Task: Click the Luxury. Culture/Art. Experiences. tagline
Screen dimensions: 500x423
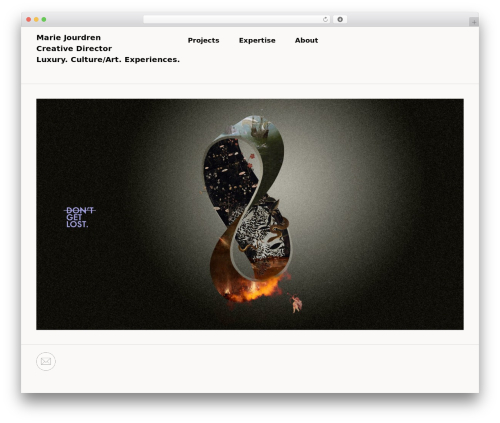Action: coord(108,59)
